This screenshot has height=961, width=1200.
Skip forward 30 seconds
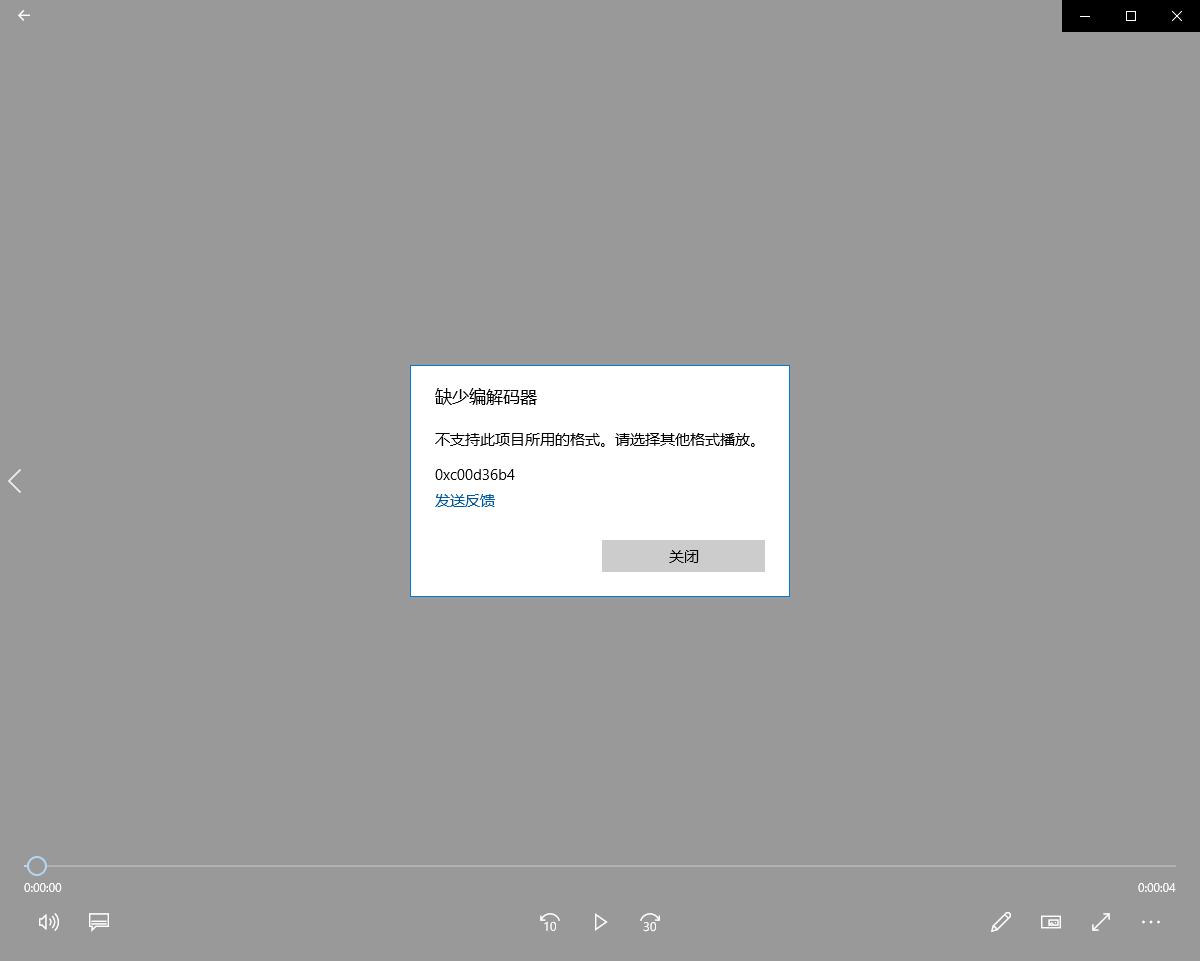[650, 922]
